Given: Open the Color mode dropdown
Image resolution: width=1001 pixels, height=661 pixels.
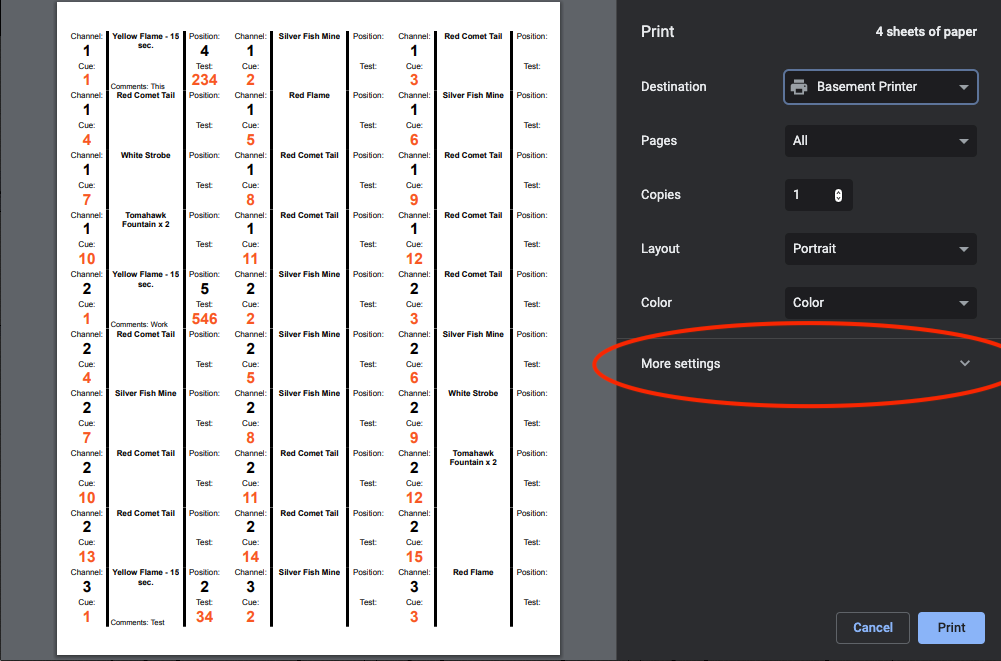Looking at the screenshot, I should point(880,303).
